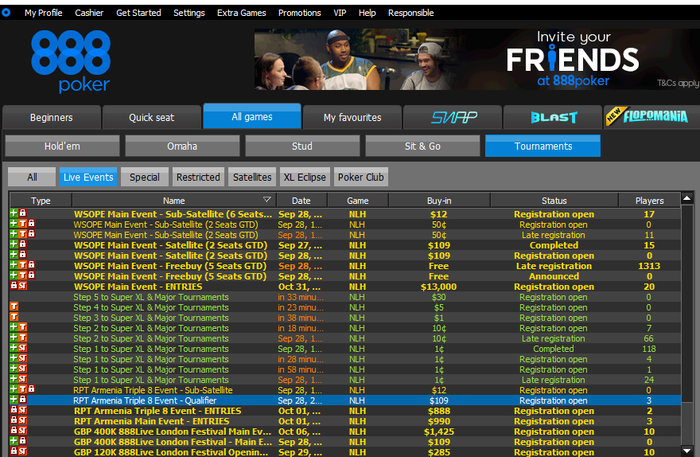The width and height of the screenshot is (700, 457).
Task: Click the lock icon in the $12 WSOPE Sub-Satellite row
Action: [22, 213]
